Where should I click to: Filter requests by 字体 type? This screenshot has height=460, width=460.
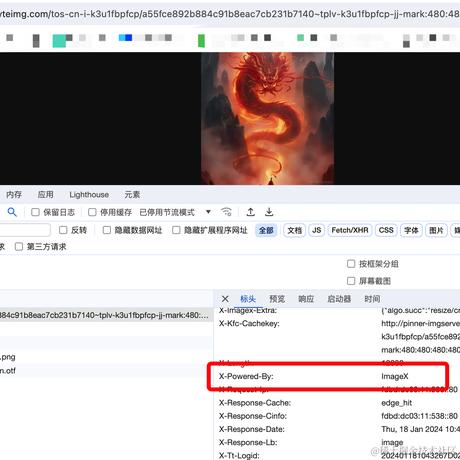(x=411, y=230)
